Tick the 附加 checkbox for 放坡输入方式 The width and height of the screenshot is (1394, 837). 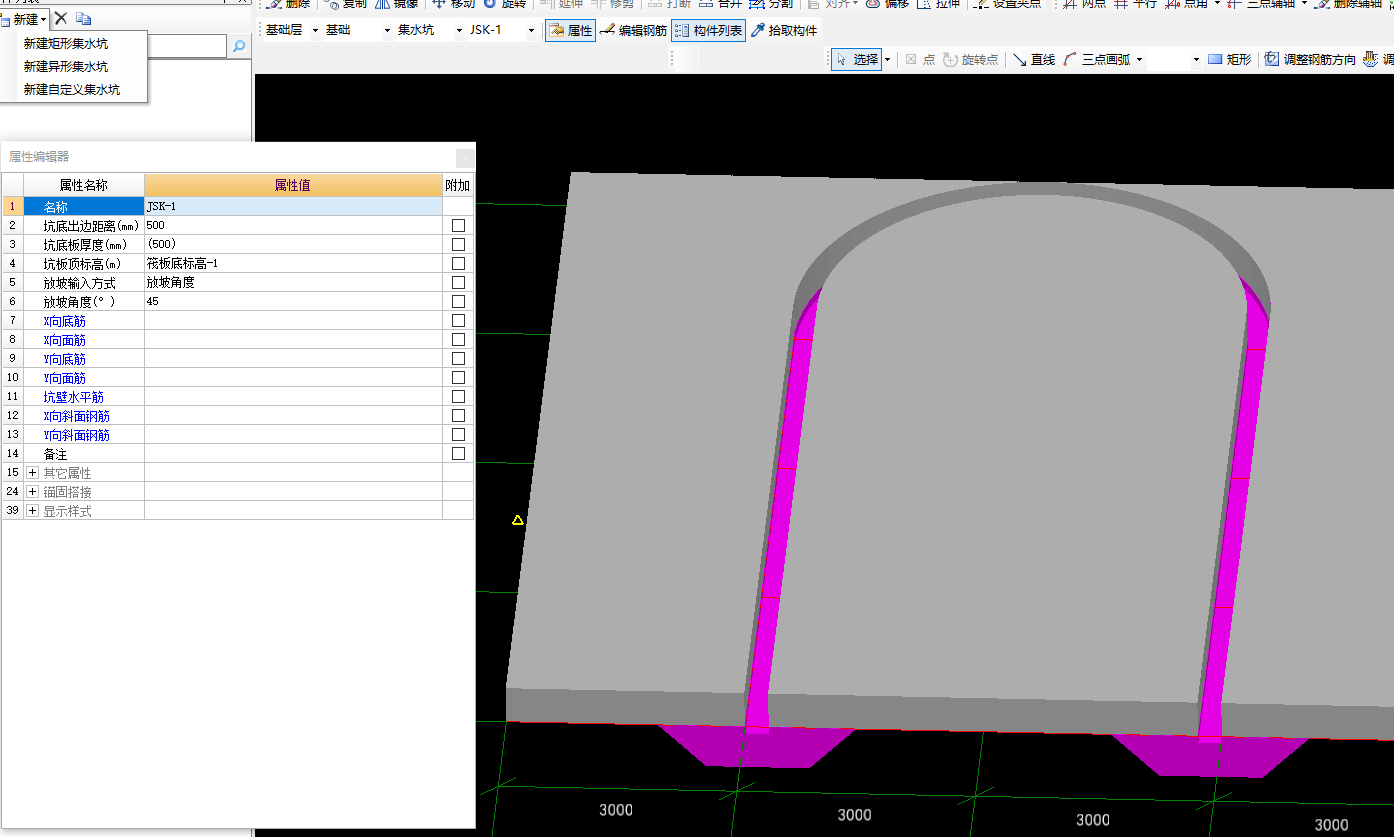pyautogui.click(x=458, y=283)
